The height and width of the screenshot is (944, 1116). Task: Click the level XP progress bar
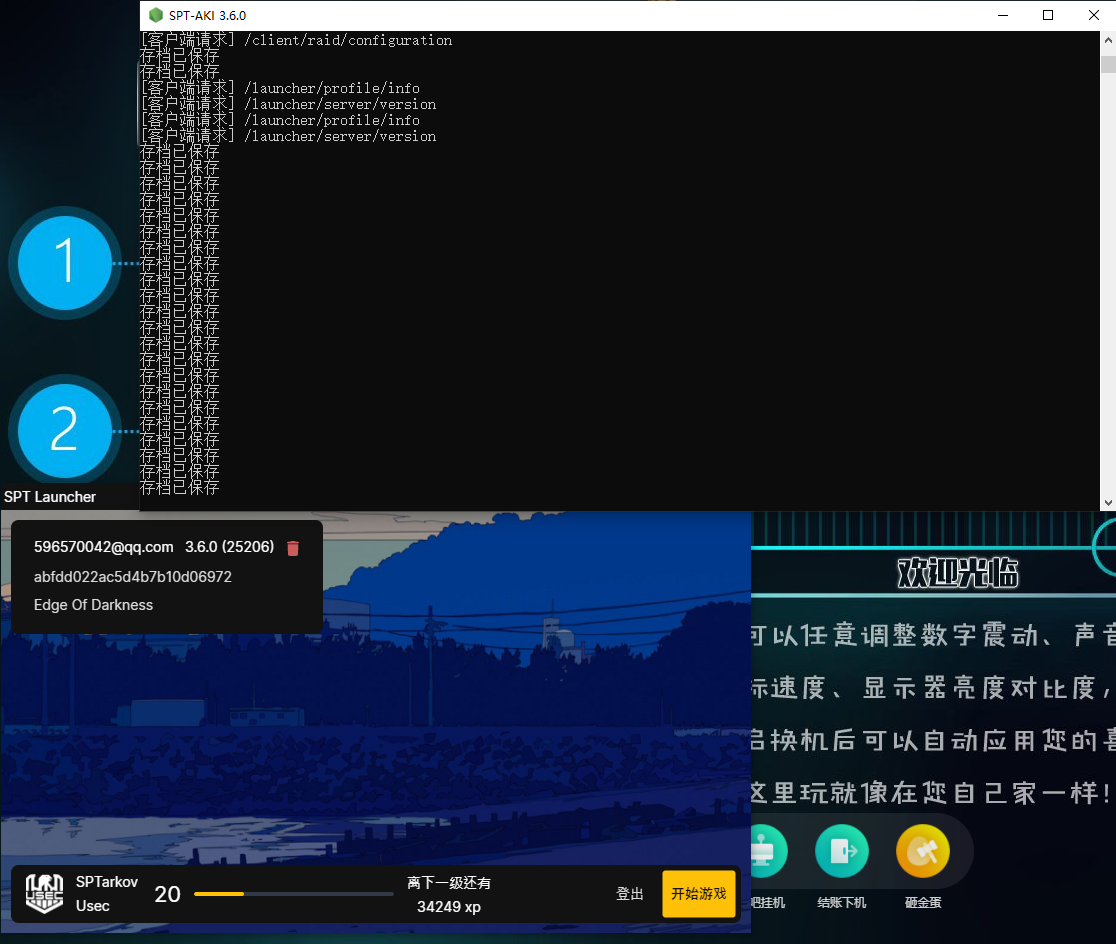pyautogui.click(x=293, y=894)
